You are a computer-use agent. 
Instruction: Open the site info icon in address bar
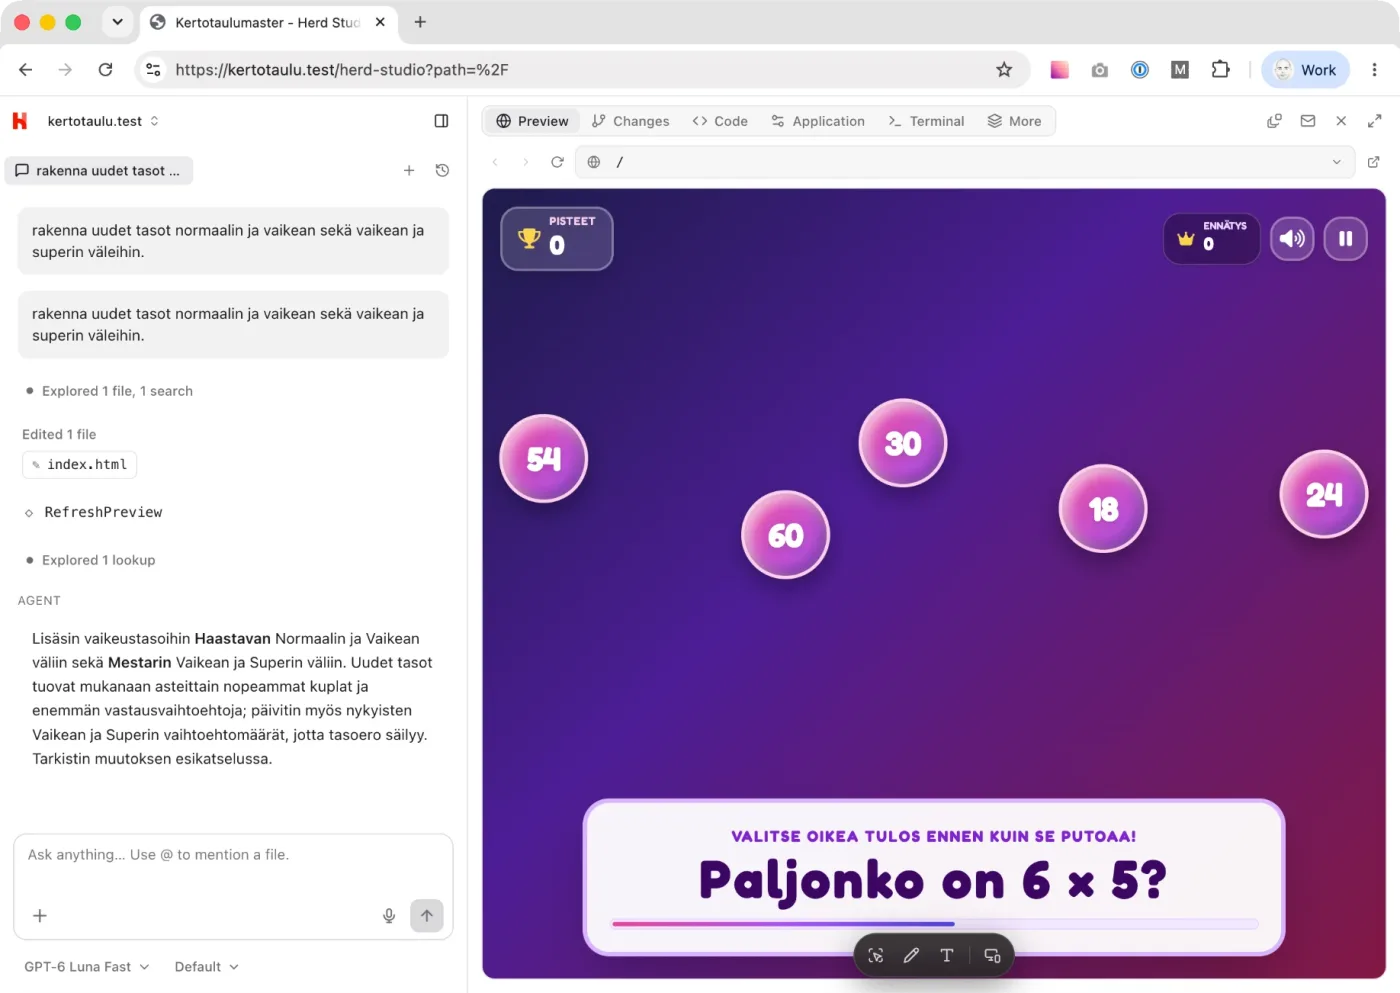153,70
